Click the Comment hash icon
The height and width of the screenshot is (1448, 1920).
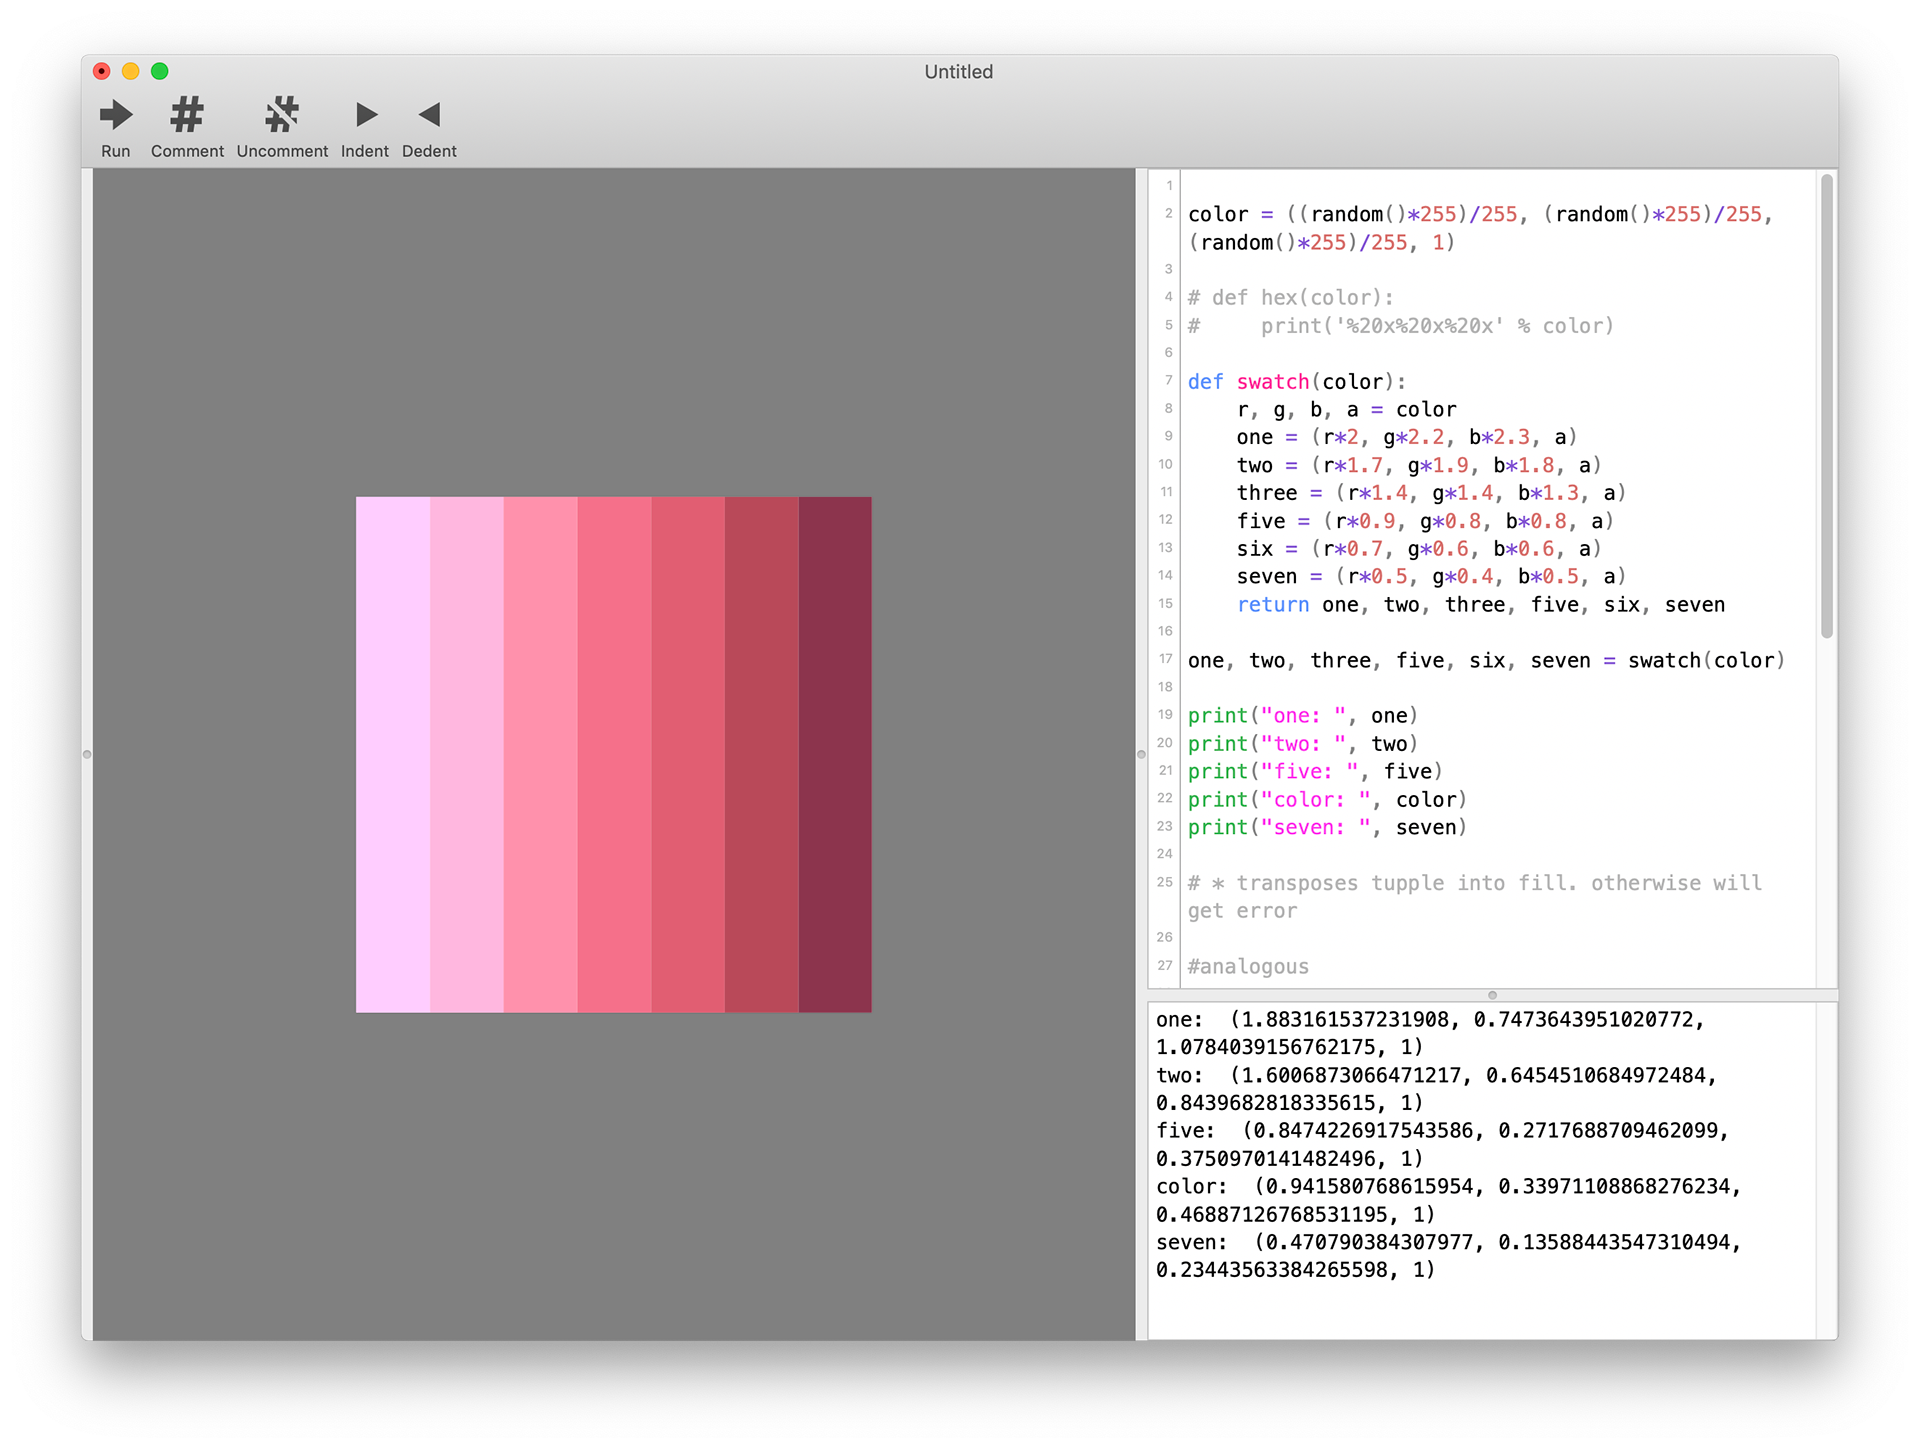click(187, 115)
